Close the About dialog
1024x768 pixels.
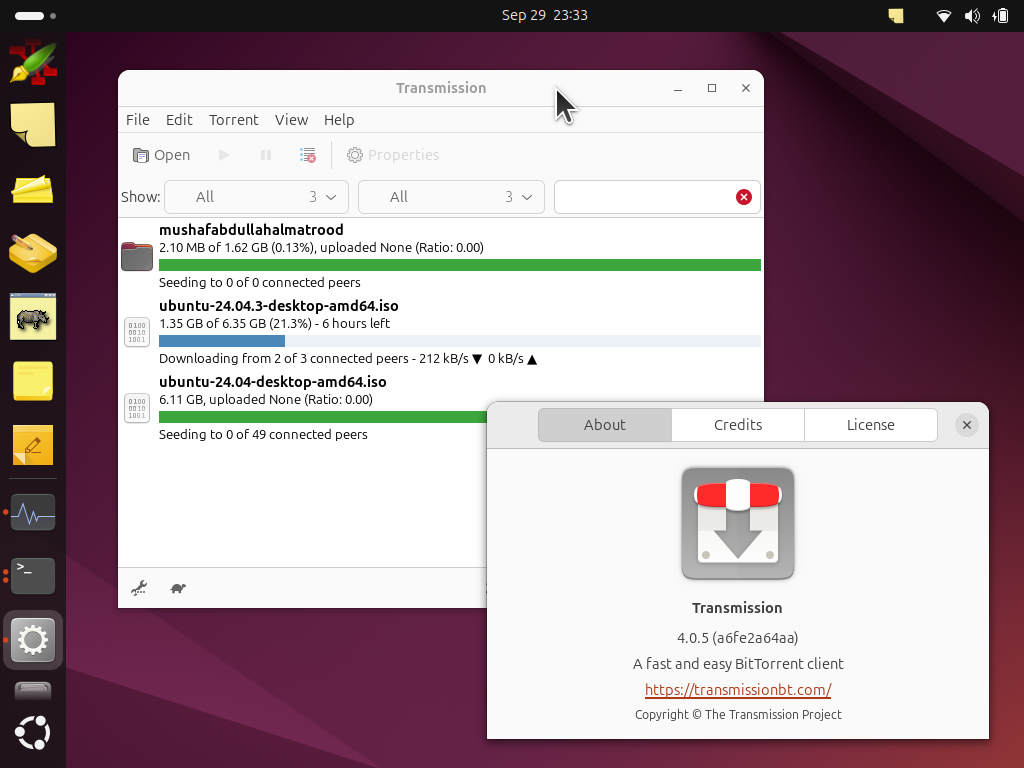click(967, 425)
